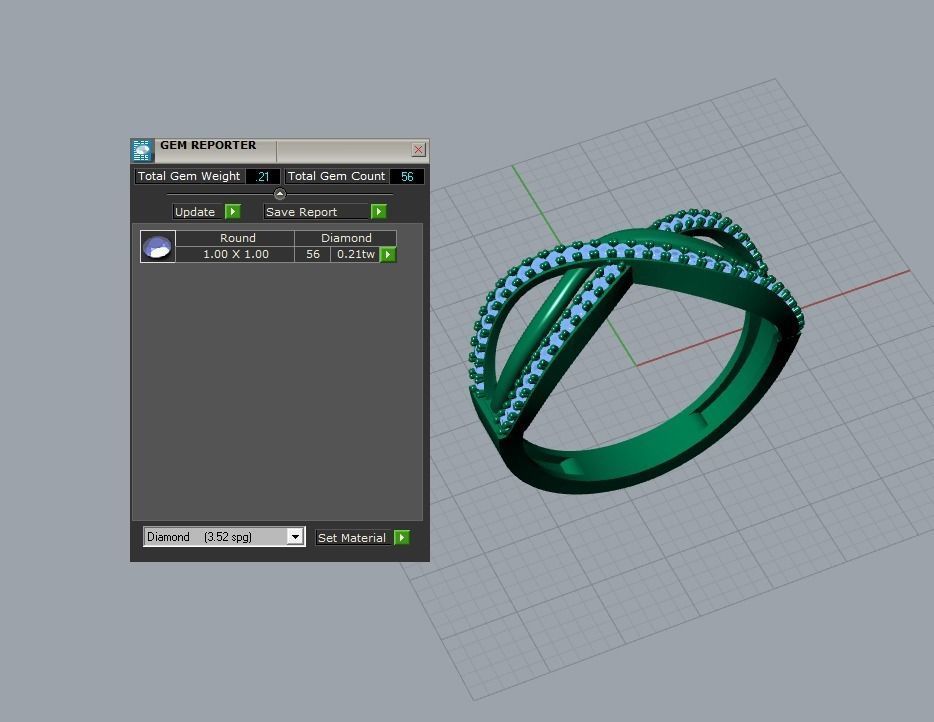
Task: Click the 1.00 X 1.00 size cell
Action: (x=235, y=254)
